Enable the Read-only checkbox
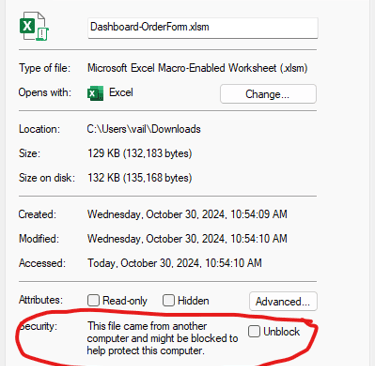The height and width of the screenshot is (366, 375). coord(93,300)
